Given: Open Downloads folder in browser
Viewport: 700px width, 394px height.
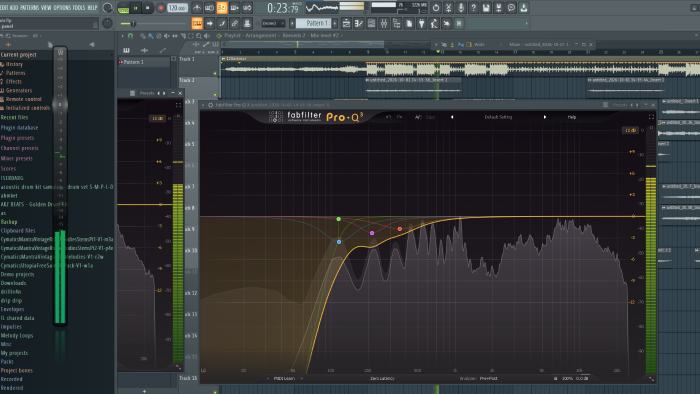Looking at the screenshot, I should click(13, 283).
